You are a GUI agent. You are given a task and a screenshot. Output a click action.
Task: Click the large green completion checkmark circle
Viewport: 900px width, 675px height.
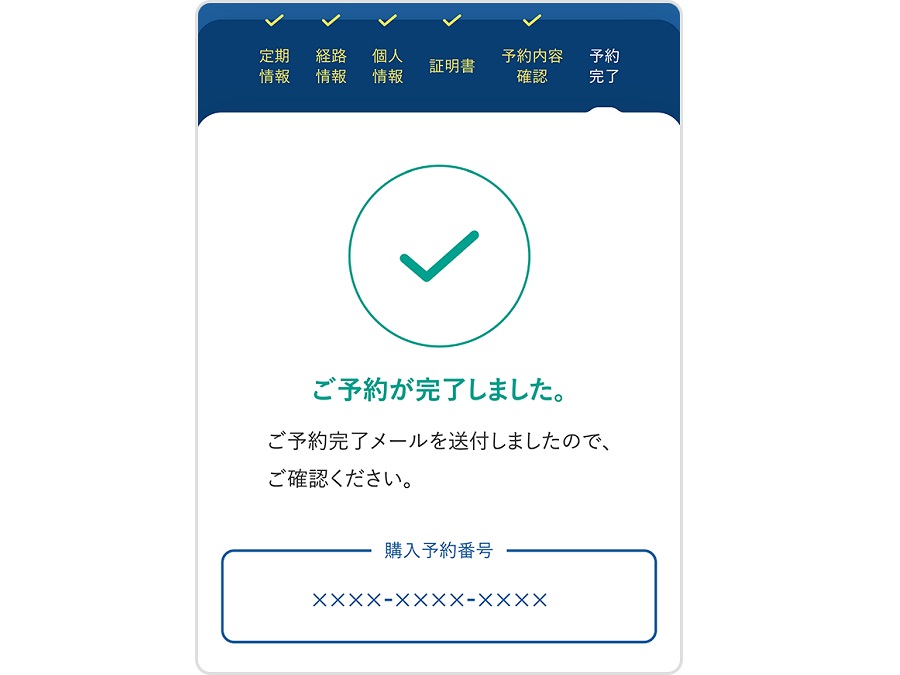click(x=439, y=256)
